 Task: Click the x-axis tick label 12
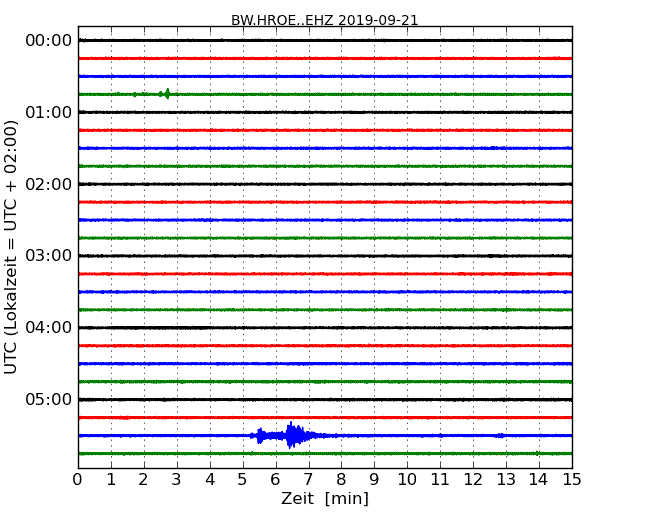pos(473,480)
